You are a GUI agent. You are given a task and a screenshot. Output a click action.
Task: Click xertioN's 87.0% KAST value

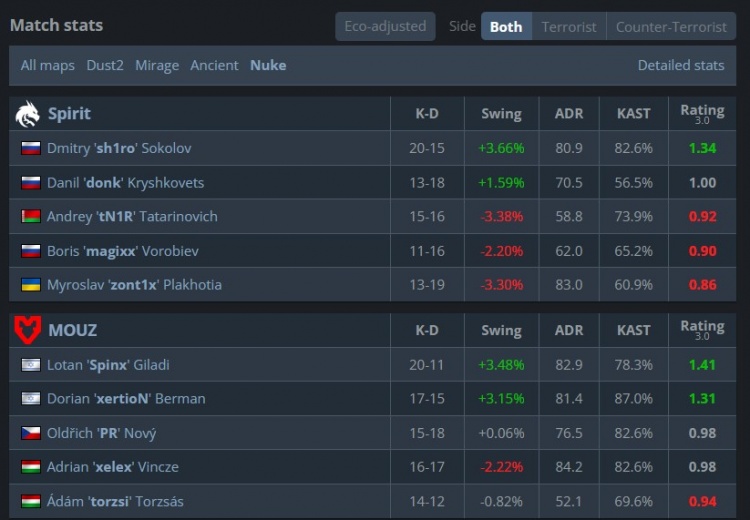click(633, 398)
